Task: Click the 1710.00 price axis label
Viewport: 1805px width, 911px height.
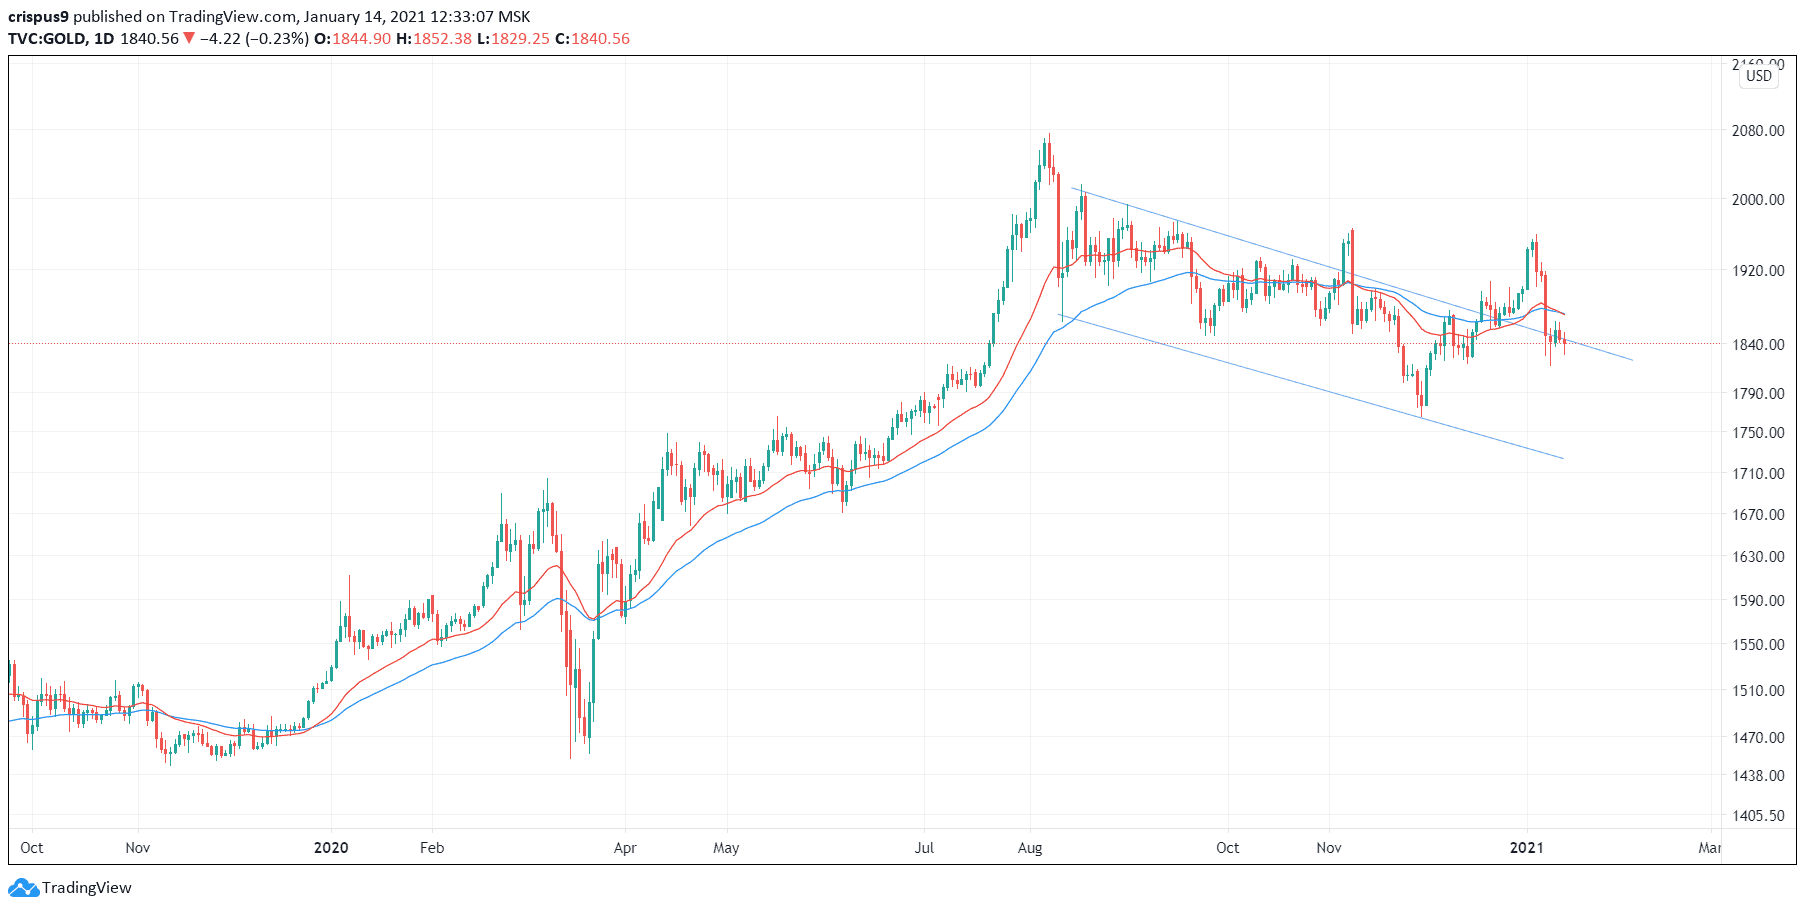Action: pyautogui.click(x=1758, y=474)
